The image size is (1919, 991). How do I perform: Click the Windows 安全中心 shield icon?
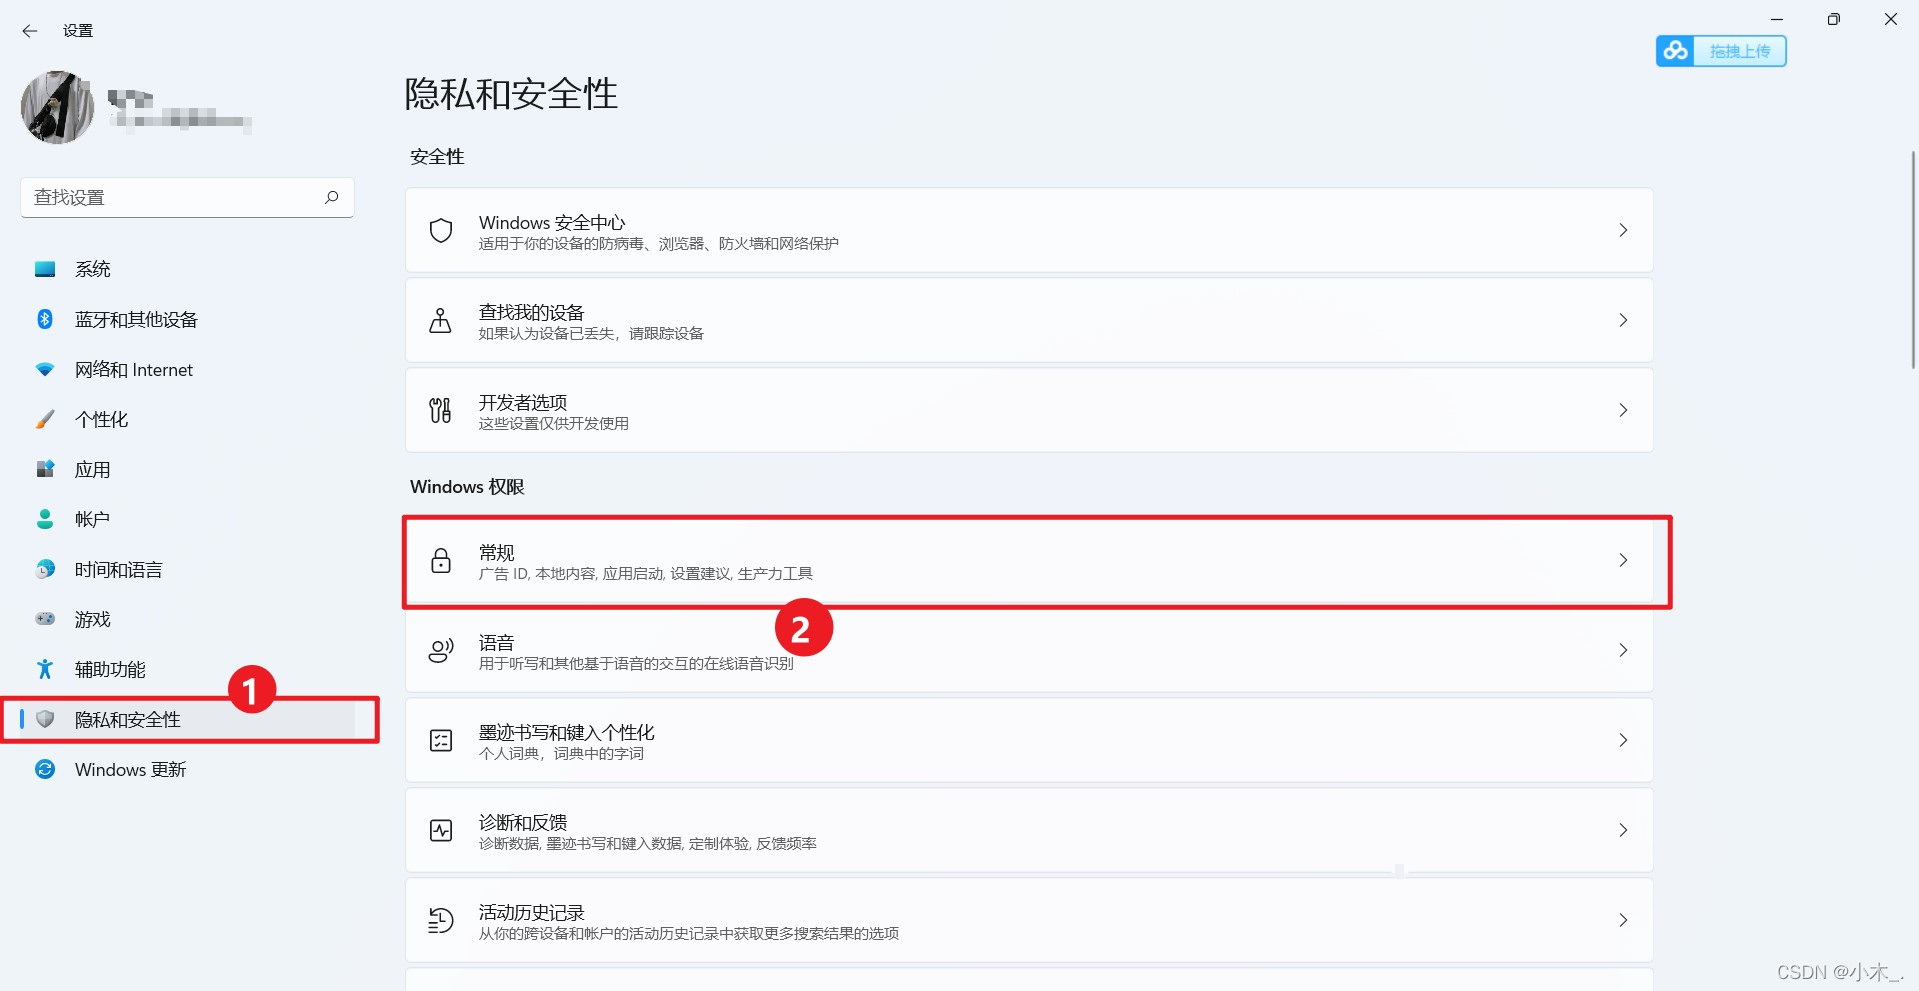point(441,230)
